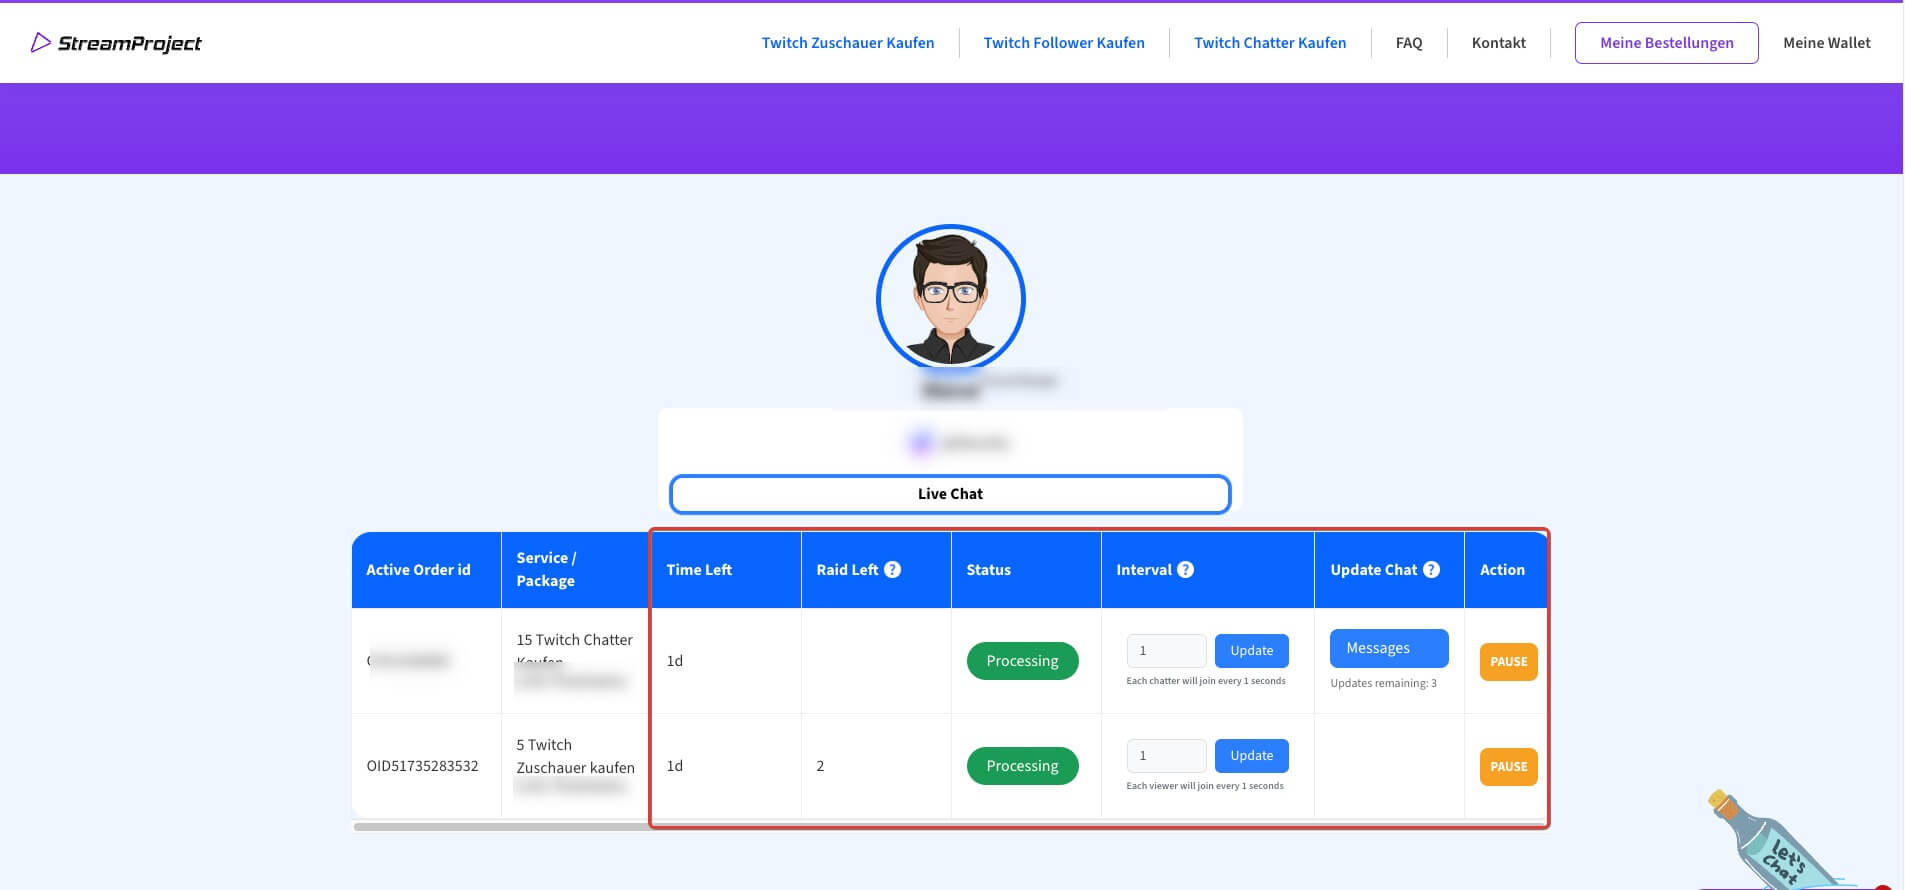Open the Kontakt page
The height and width of the screenshot is (890, 1905).
1499,43
